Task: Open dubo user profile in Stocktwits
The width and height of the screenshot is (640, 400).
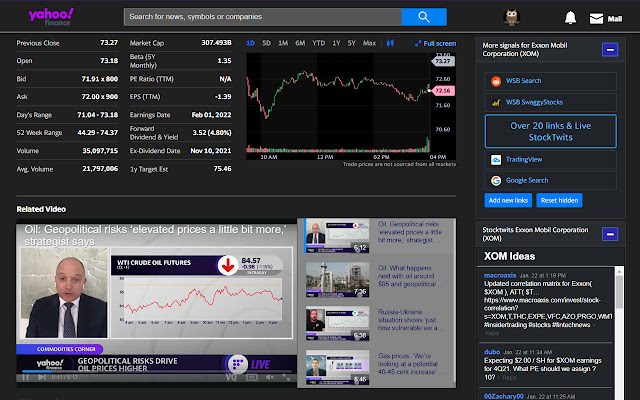Action: point(492,352)
